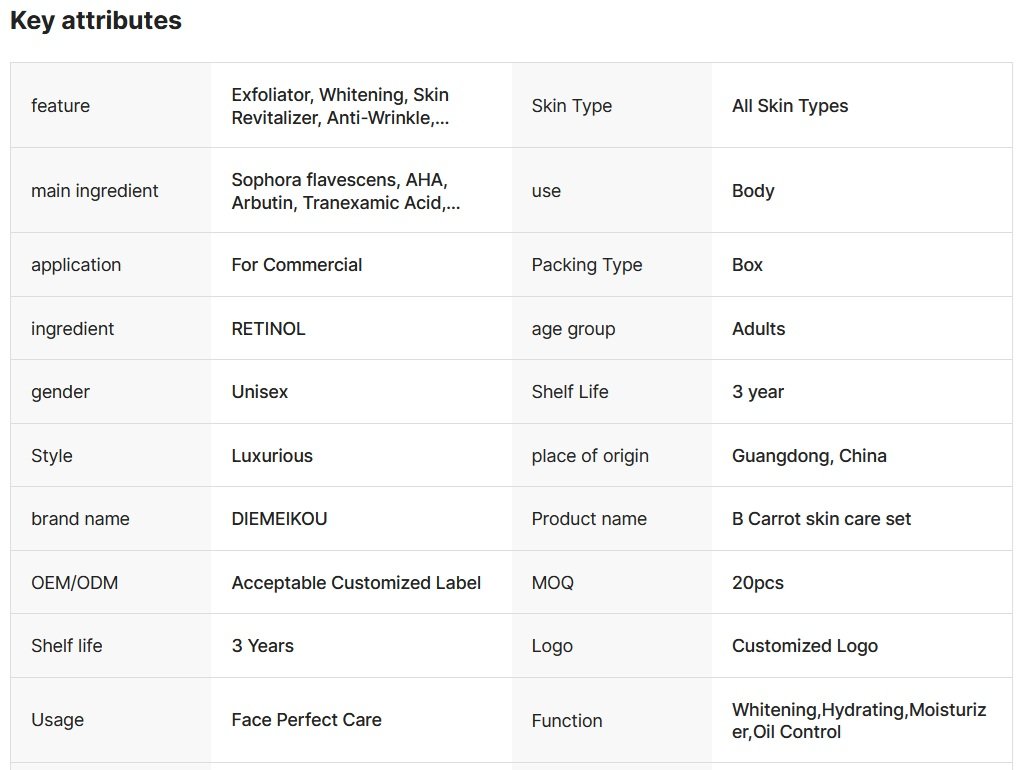This screenshot has width=1022, height=770.
Task: Click 'Guangdong, China' place of origin
Action: (x=809, y=456)
